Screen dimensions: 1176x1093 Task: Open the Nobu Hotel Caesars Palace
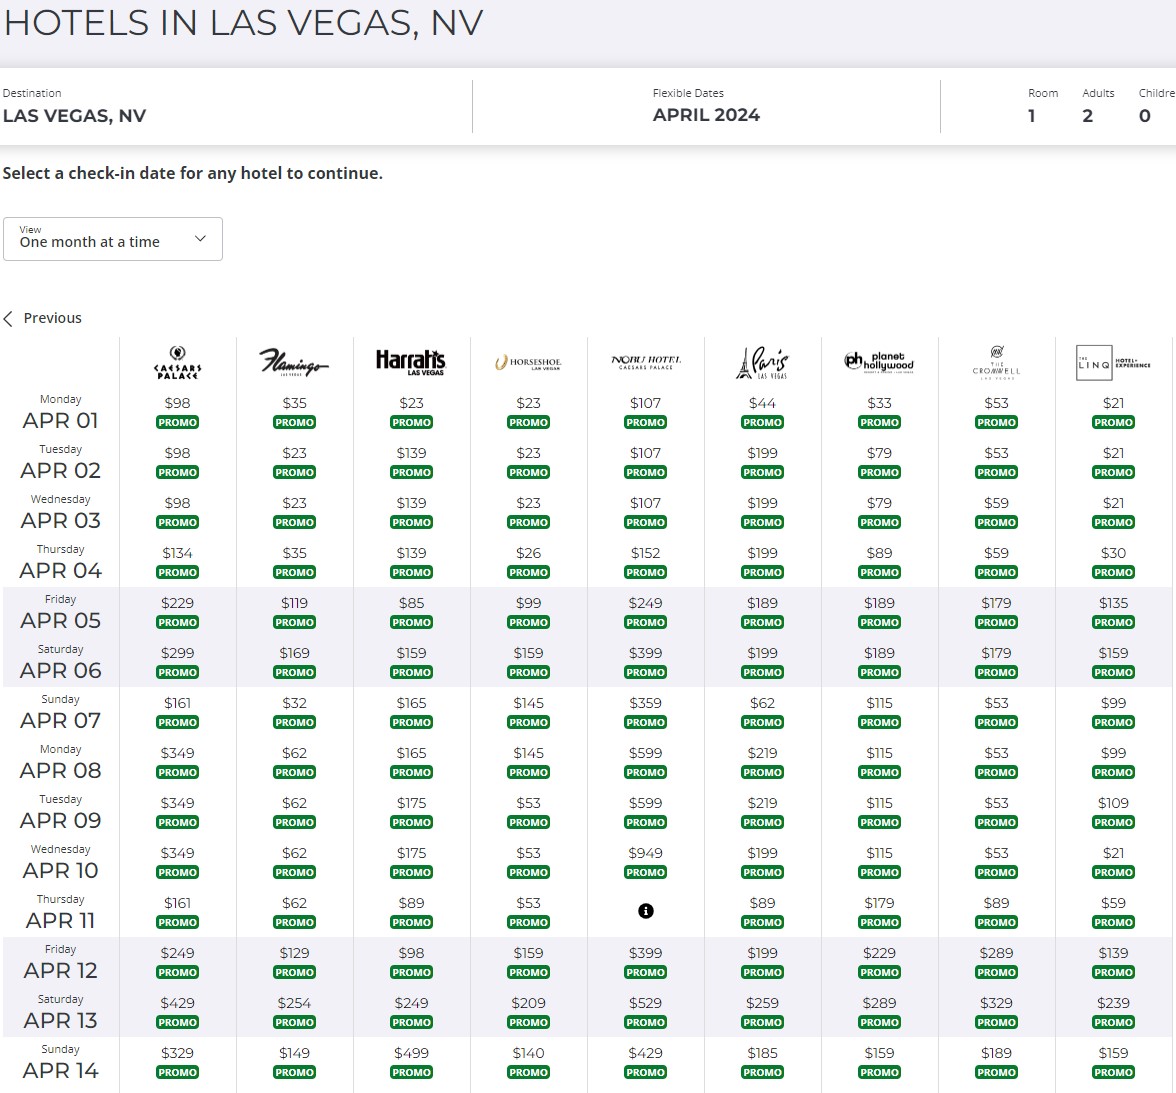[645, 362]
